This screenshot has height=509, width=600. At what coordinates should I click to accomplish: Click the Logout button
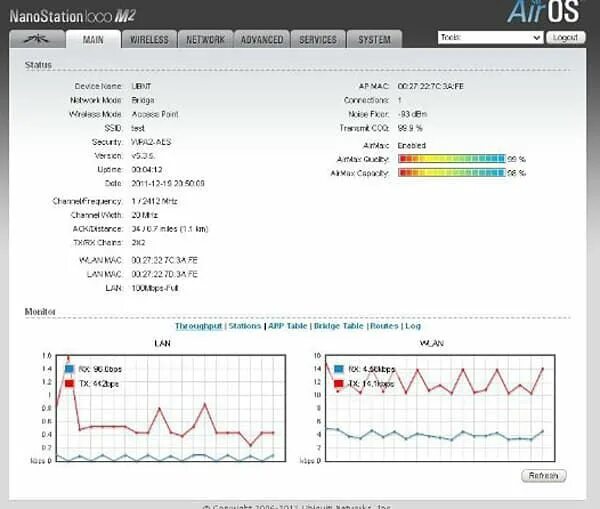coord(565,37)
